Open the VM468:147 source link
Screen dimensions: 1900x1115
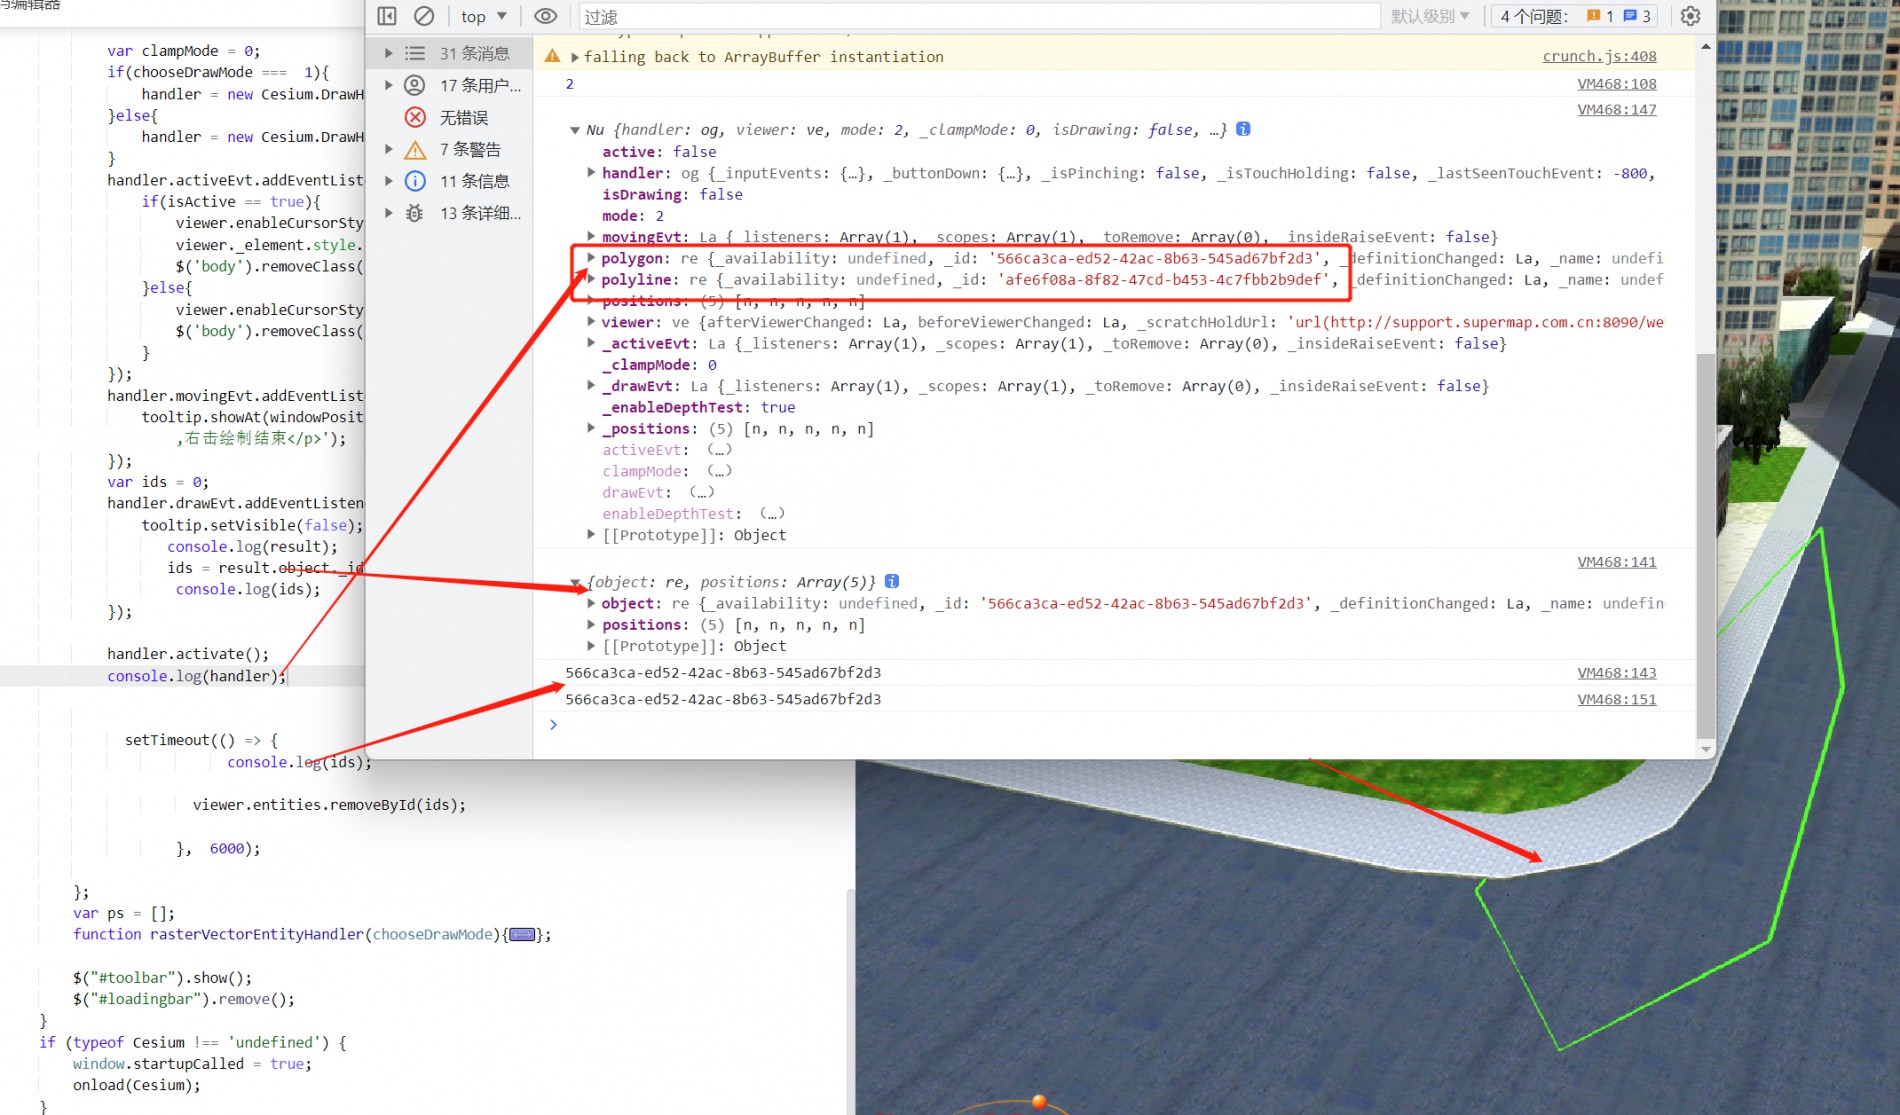tap(1617, 110)
